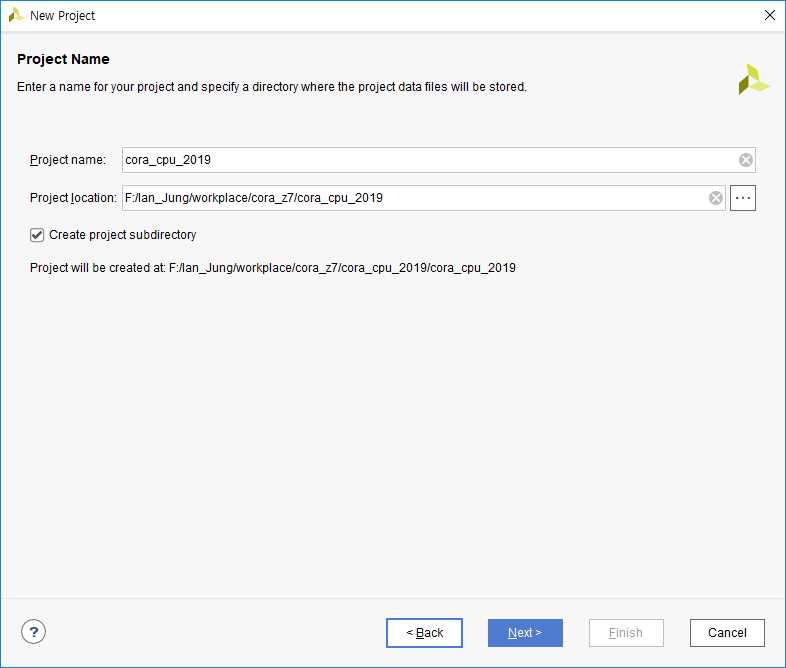Open help with the question mark icon
Viewport: 786px width, 668px height.
click(x=34, y=632)
